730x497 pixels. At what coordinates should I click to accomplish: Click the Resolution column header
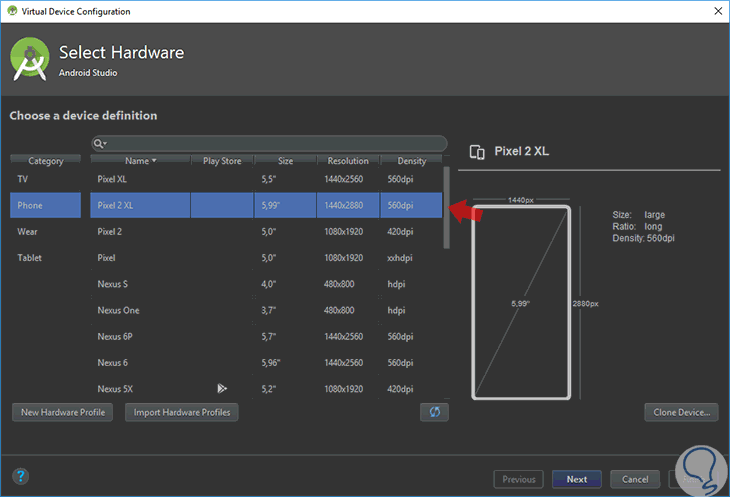(x=348, y=161)
